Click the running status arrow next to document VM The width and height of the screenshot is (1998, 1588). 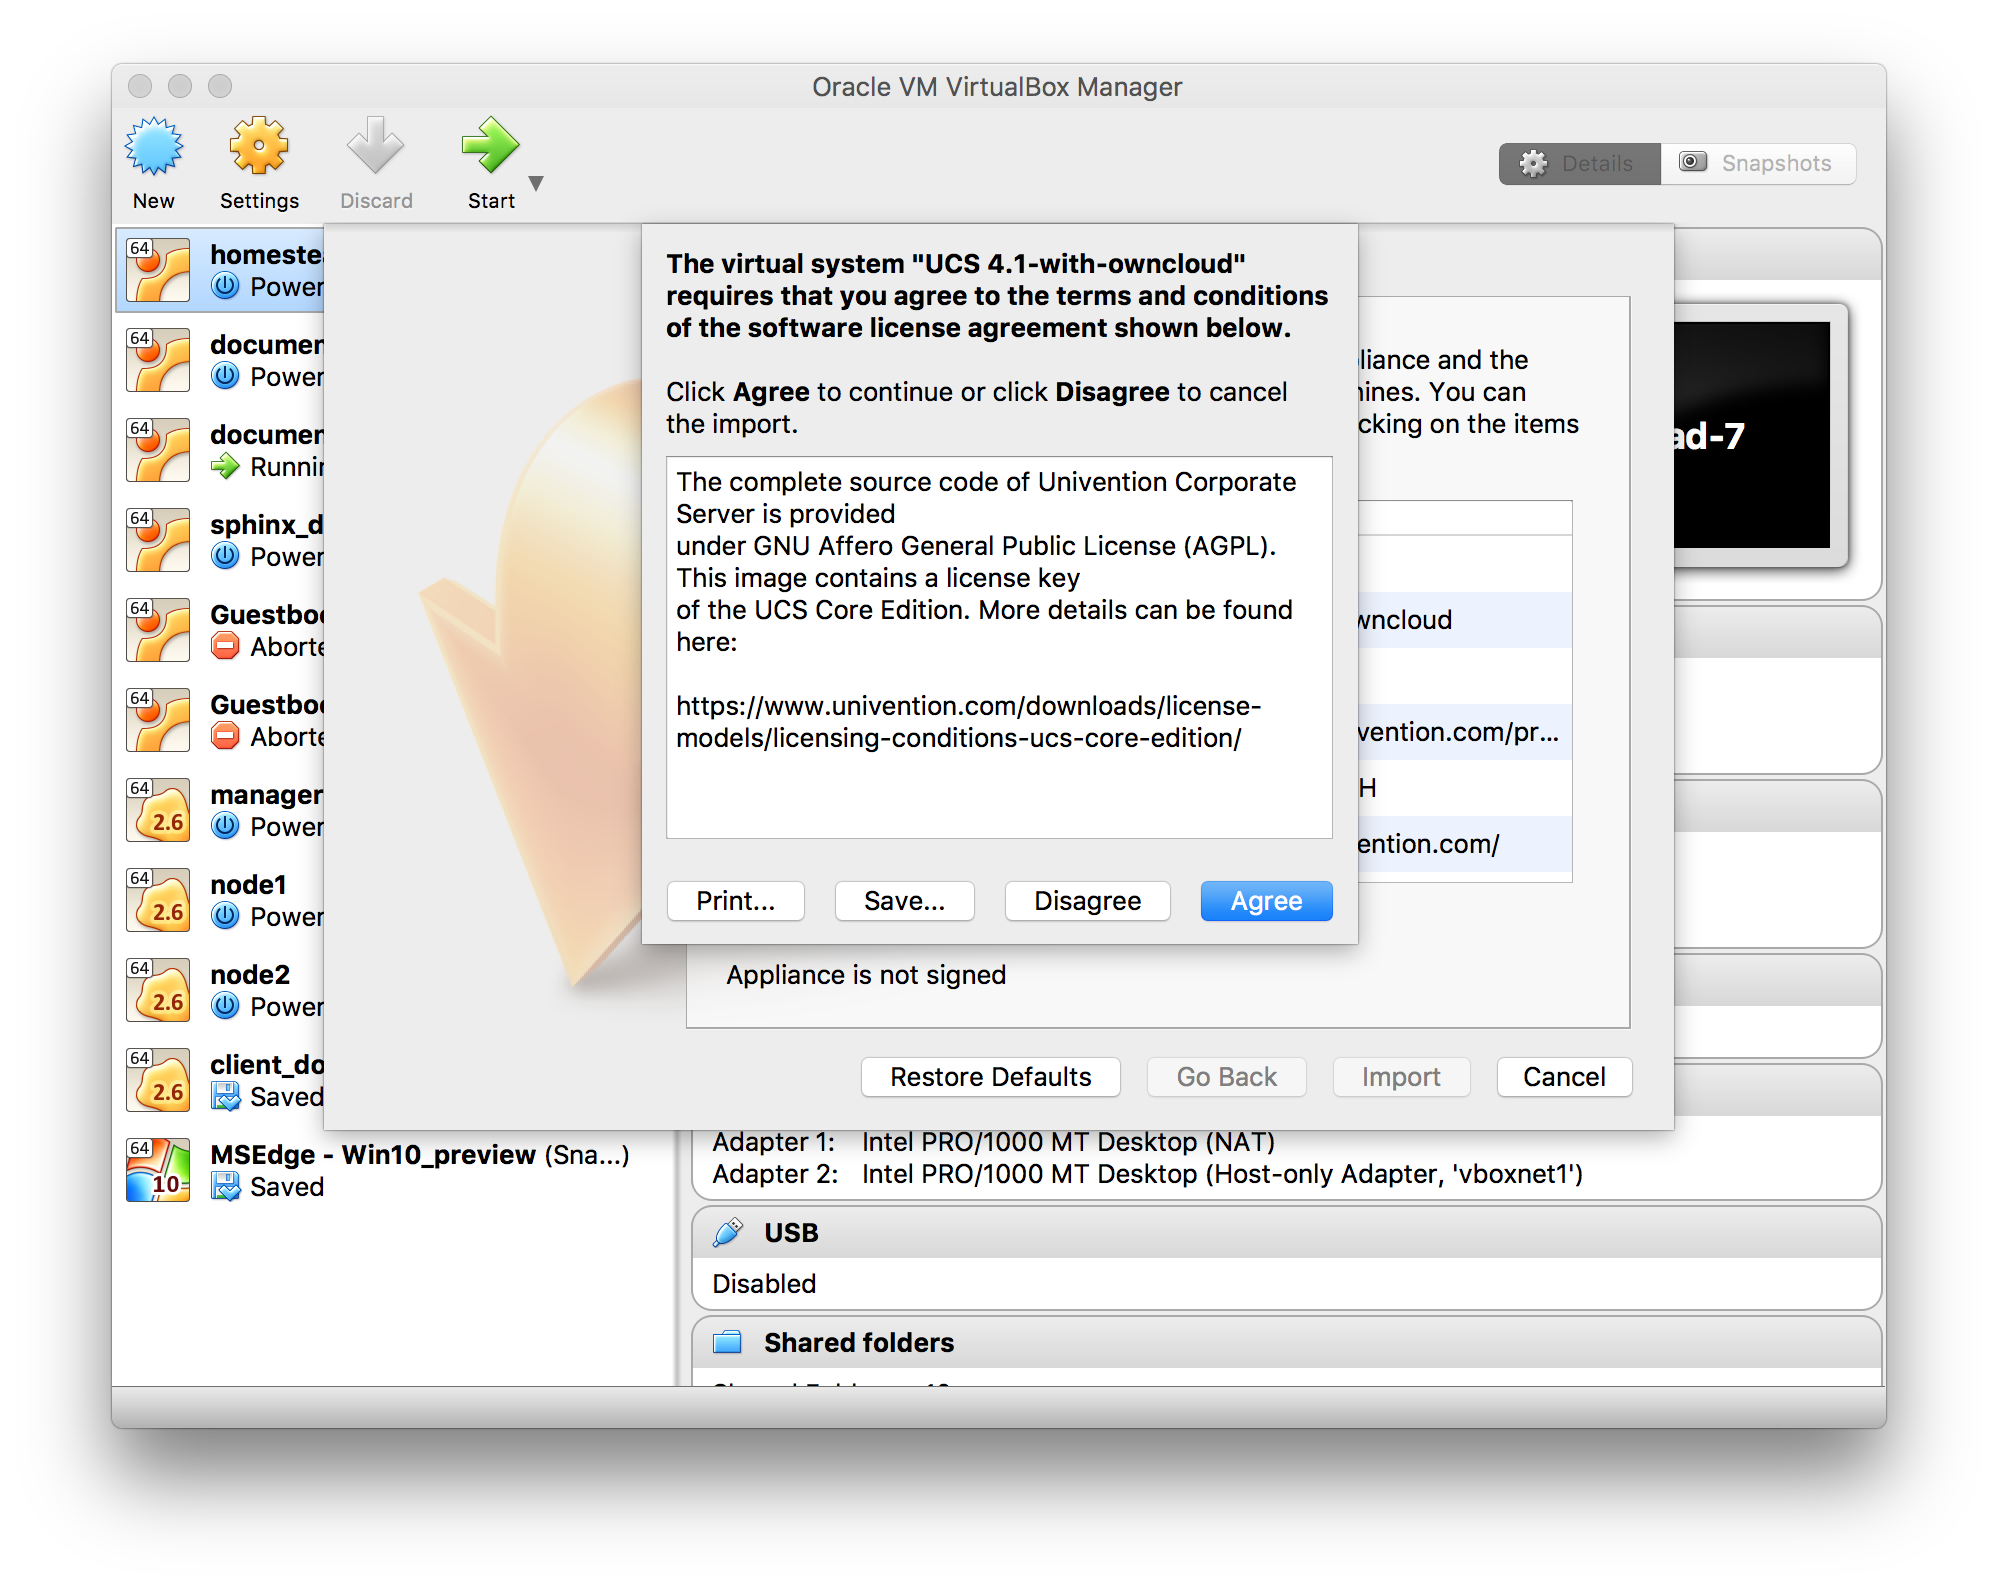pyautogui.click(x=225, y=466)
